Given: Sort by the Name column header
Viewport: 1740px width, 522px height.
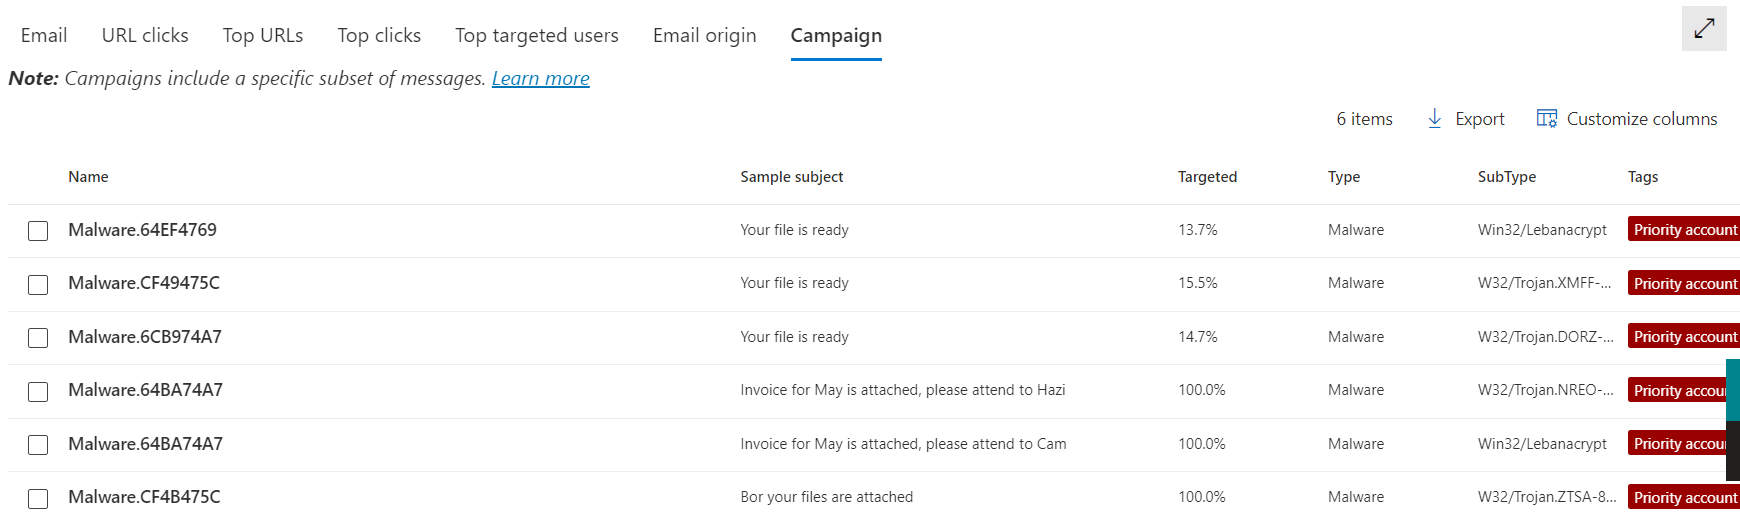Looking at the screenshot, I should click(88, 177).
